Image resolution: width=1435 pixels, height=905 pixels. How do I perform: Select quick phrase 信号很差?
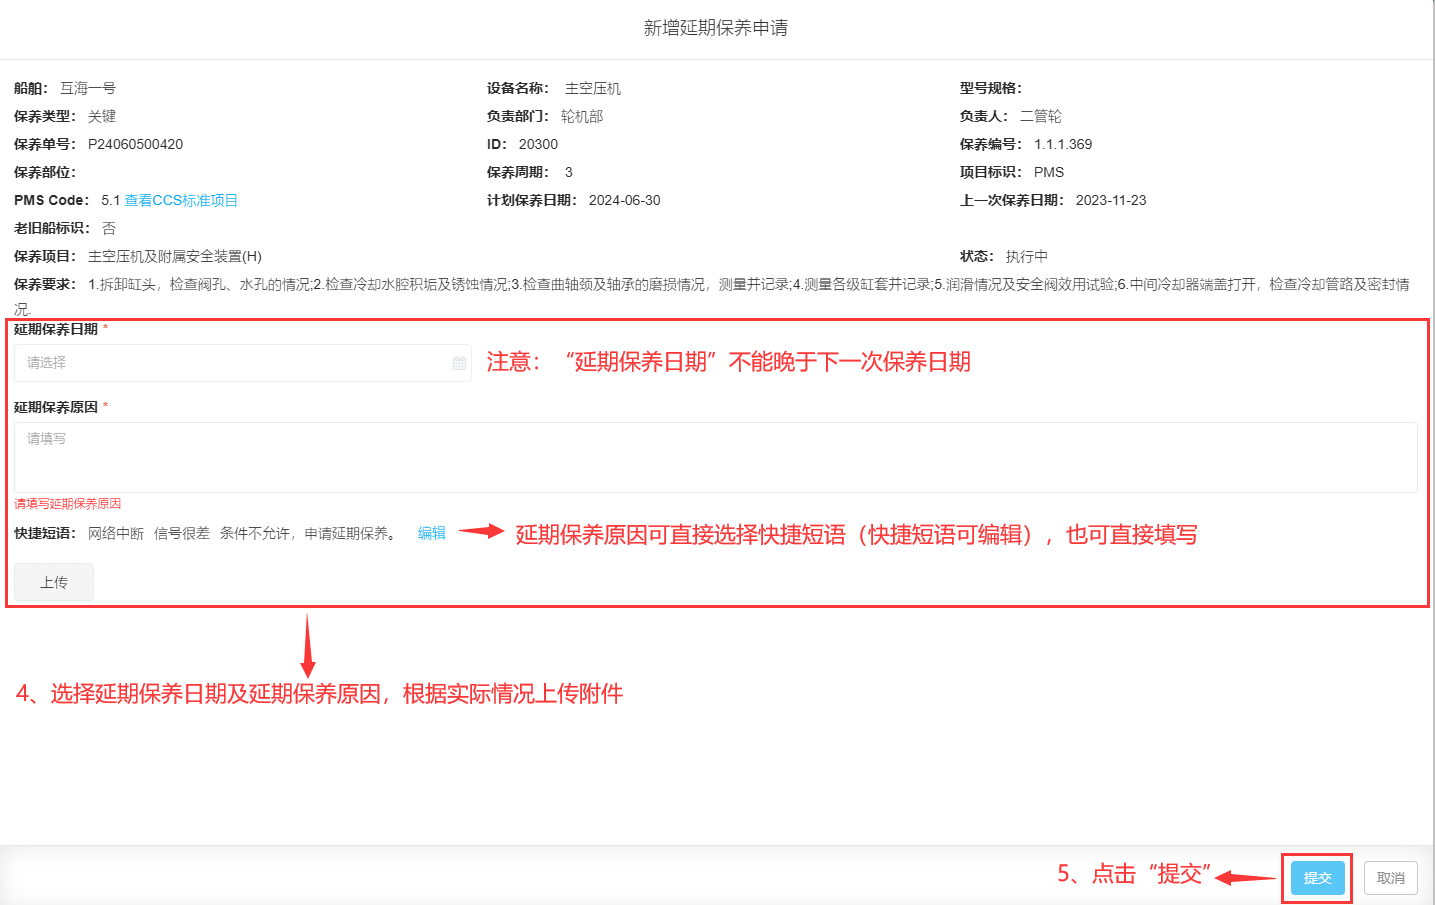pyautogui.click(x=182, y=534)
